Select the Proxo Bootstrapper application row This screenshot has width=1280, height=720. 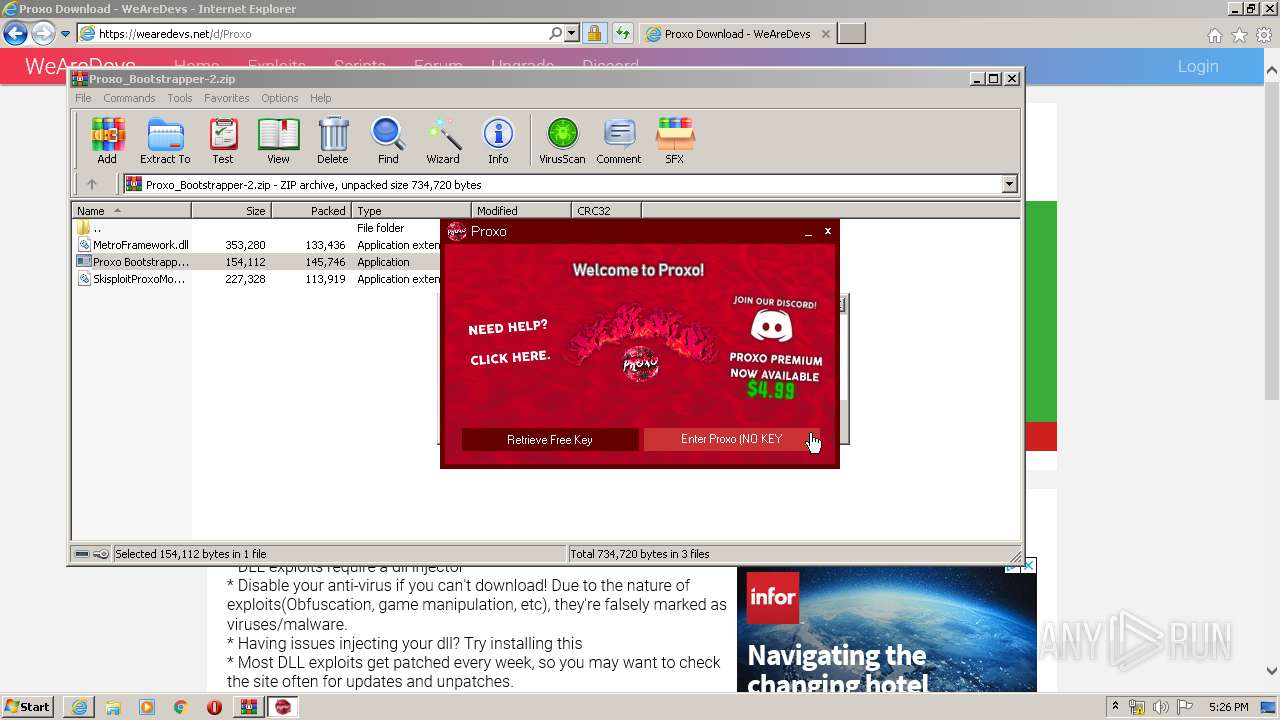[x=257, y=262]
